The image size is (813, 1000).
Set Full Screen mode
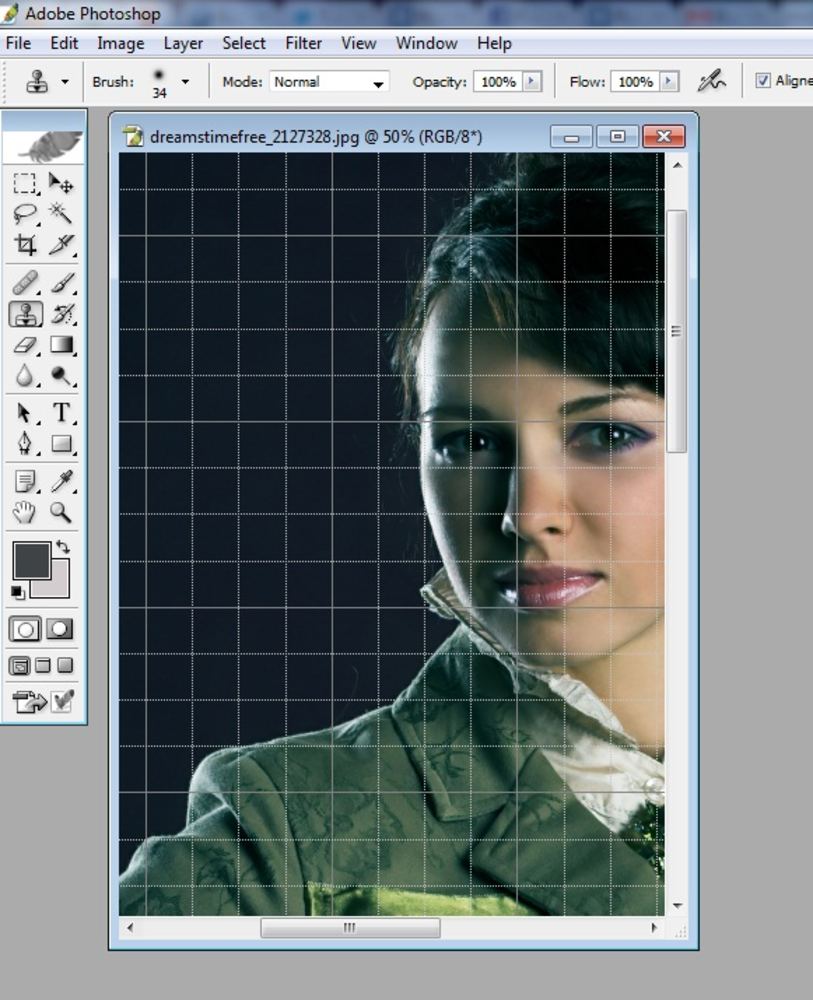pos(65,666)
